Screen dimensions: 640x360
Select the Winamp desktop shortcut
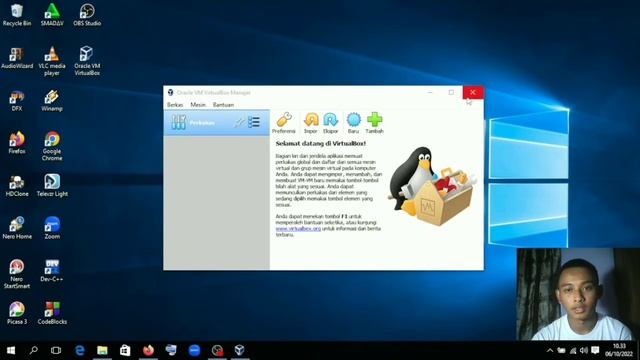(x=52, y=101)
